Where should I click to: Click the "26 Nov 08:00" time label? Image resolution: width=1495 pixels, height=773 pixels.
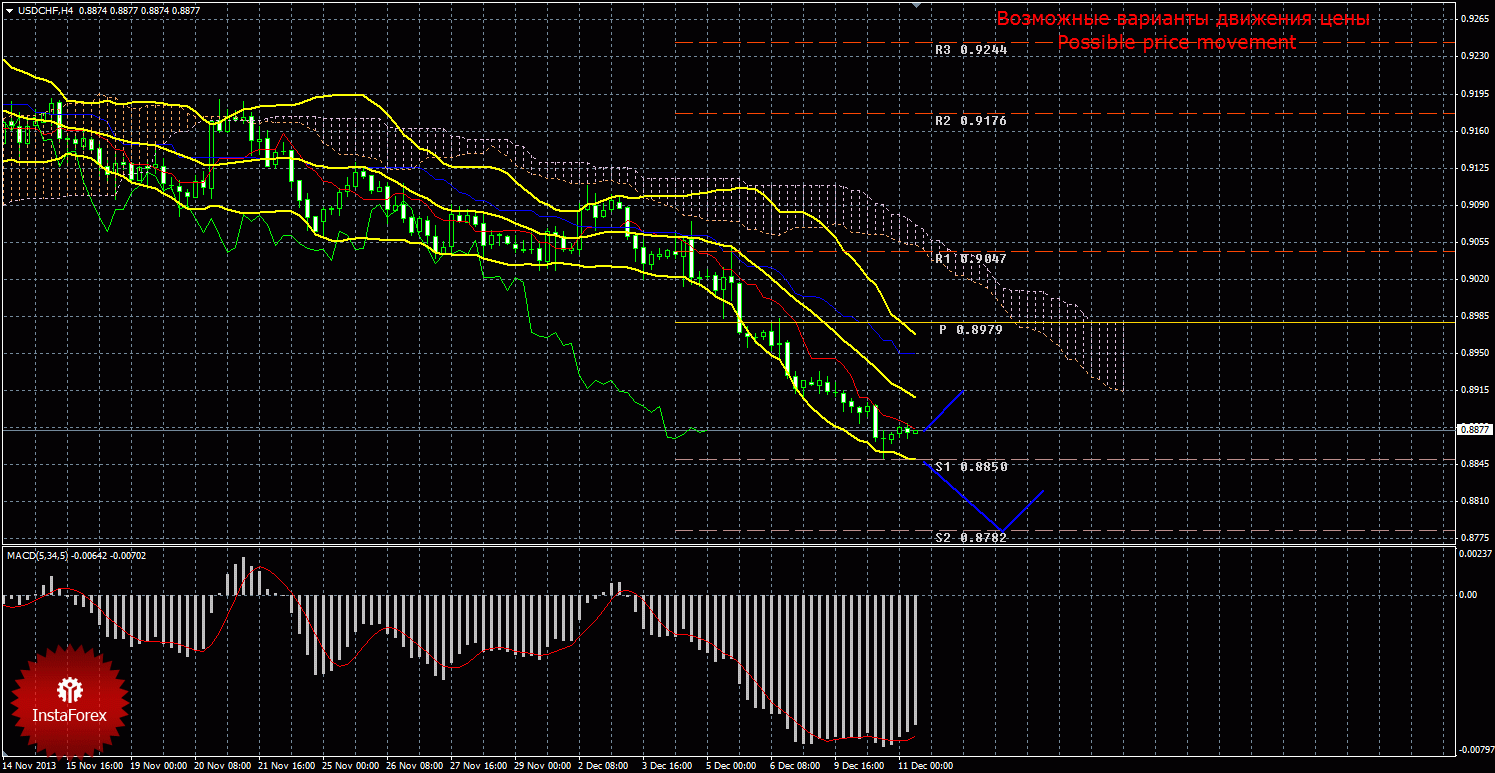(x=416, y=766)
